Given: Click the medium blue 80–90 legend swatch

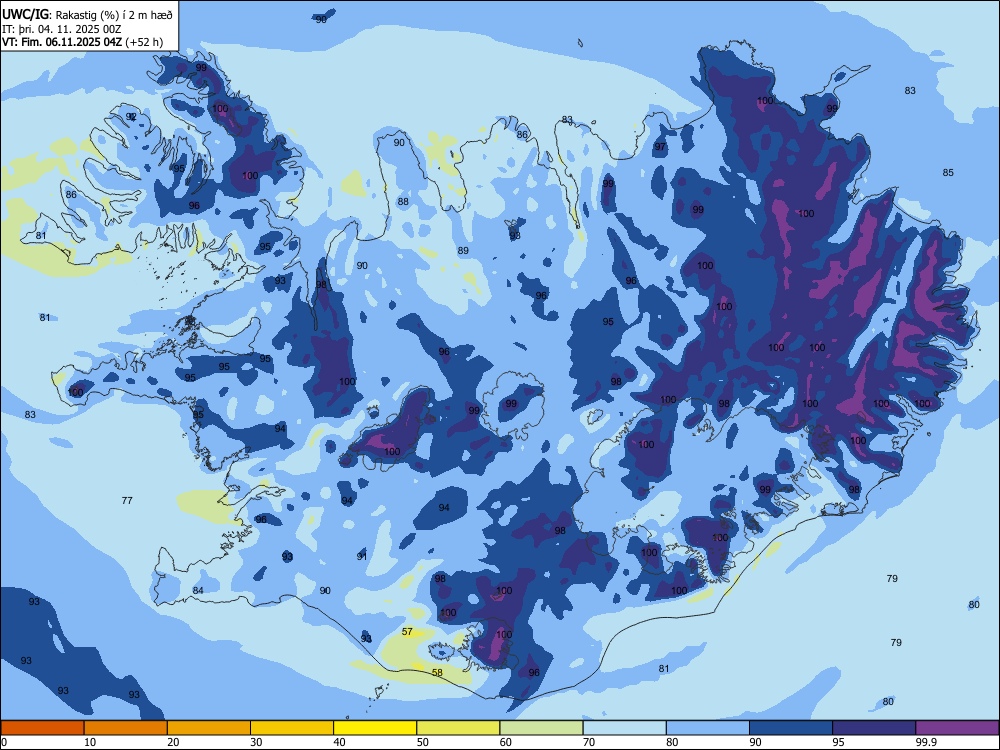Looking at the screenshot, I should click(x=708, y=728).
